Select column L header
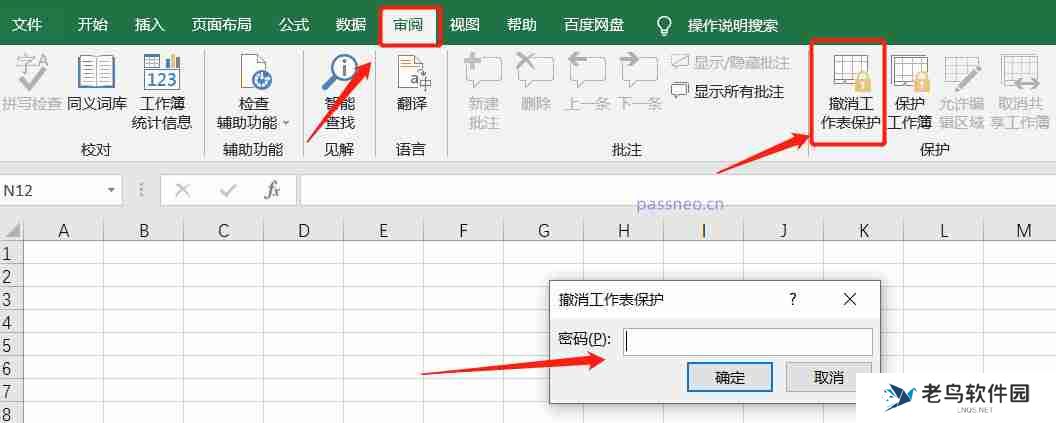 coord(944,232)
